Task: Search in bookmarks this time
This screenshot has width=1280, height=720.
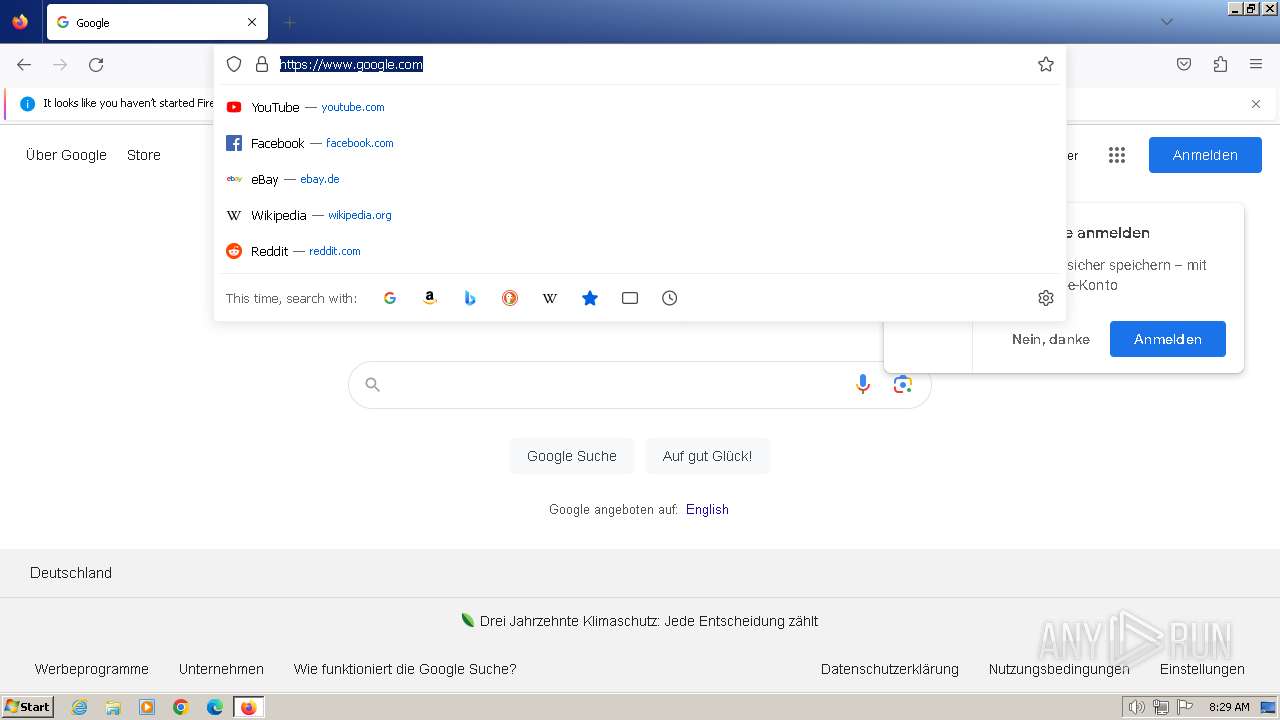Action: click(590, 298)
